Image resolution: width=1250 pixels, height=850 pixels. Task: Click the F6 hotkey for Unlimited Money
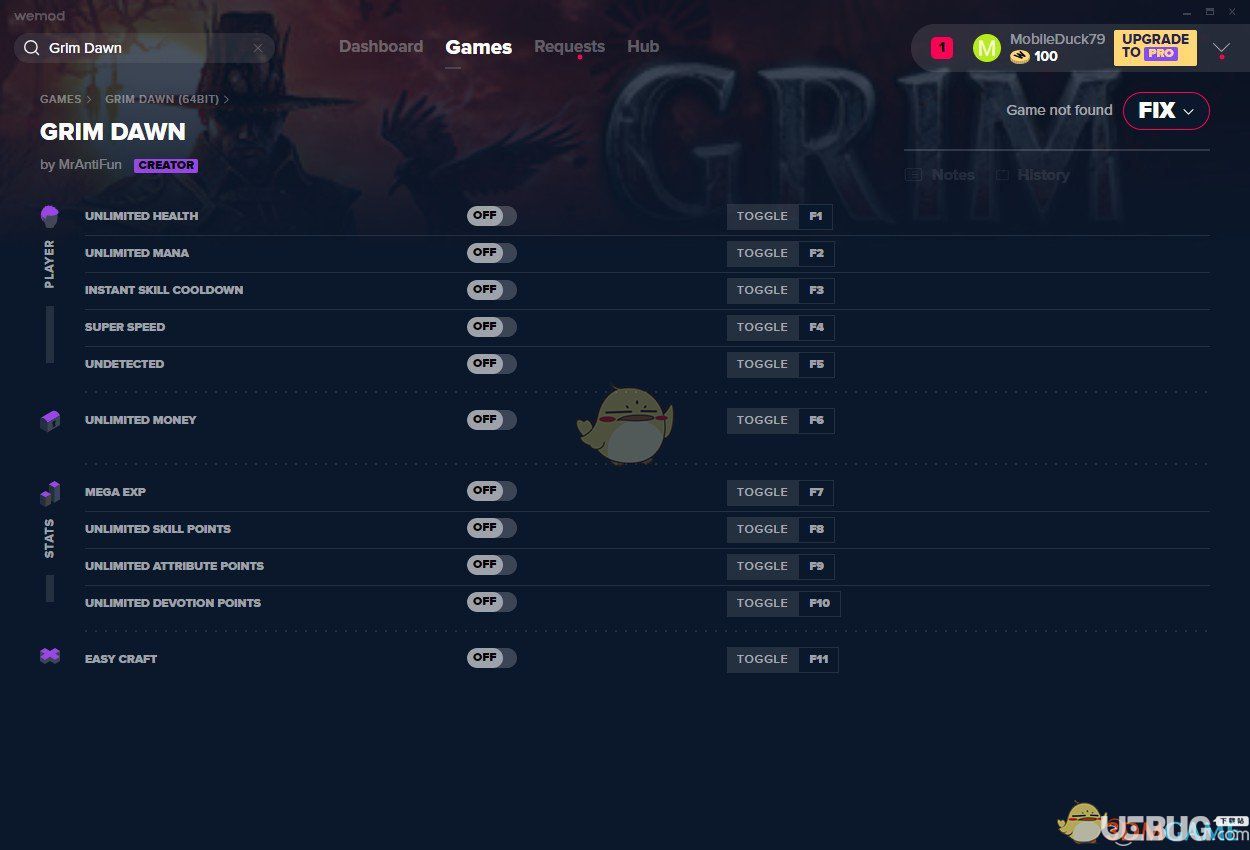817,421
